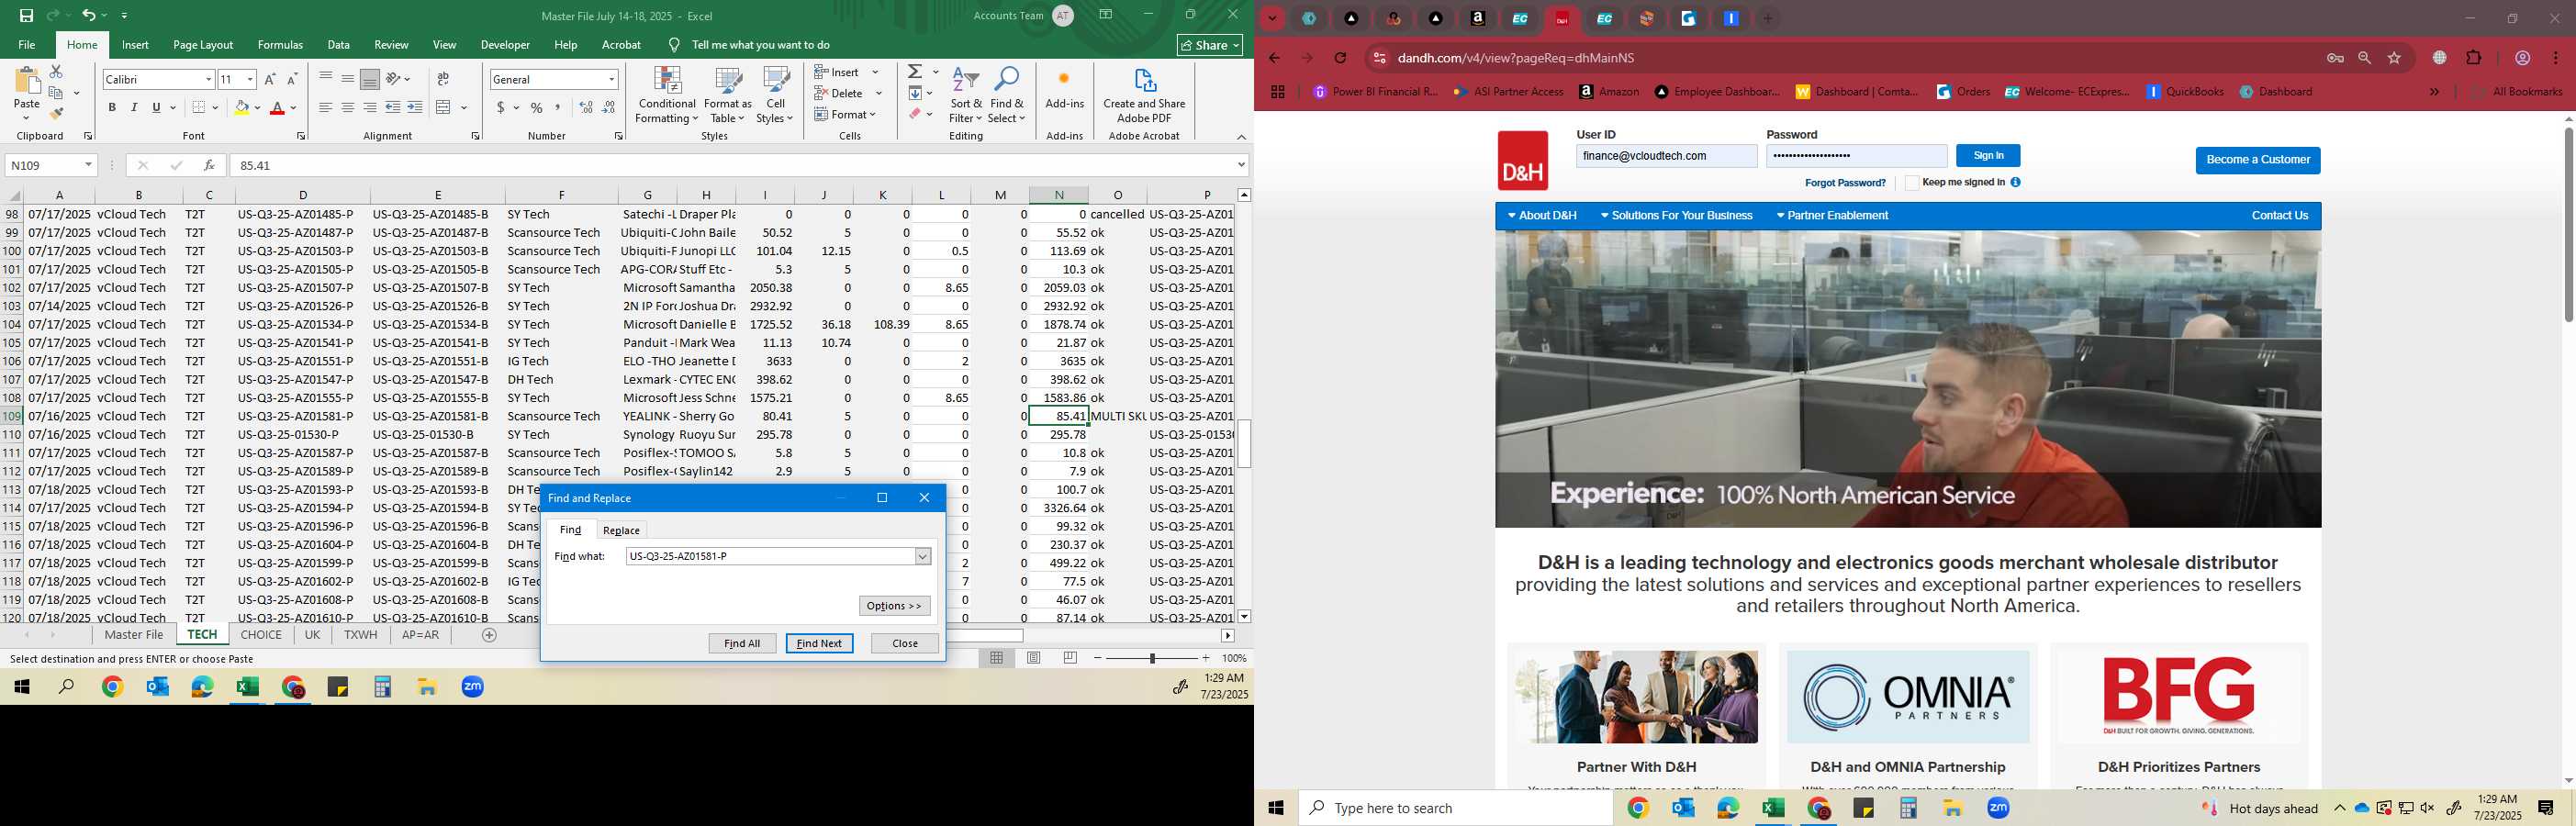Open Zoom from the left taskbar
This screenshot has width=2576, height=826.
(473, 687)
